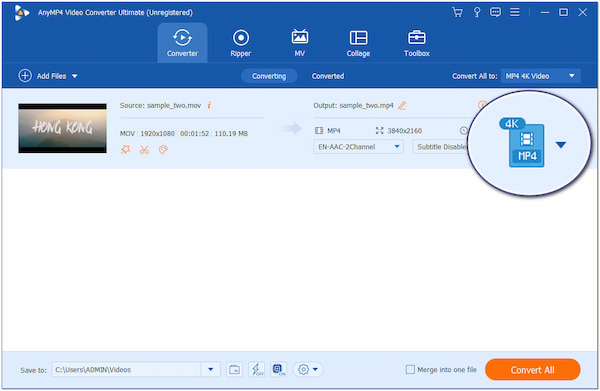
Task: Open the Collage tab
Action: tap(358, 43)
